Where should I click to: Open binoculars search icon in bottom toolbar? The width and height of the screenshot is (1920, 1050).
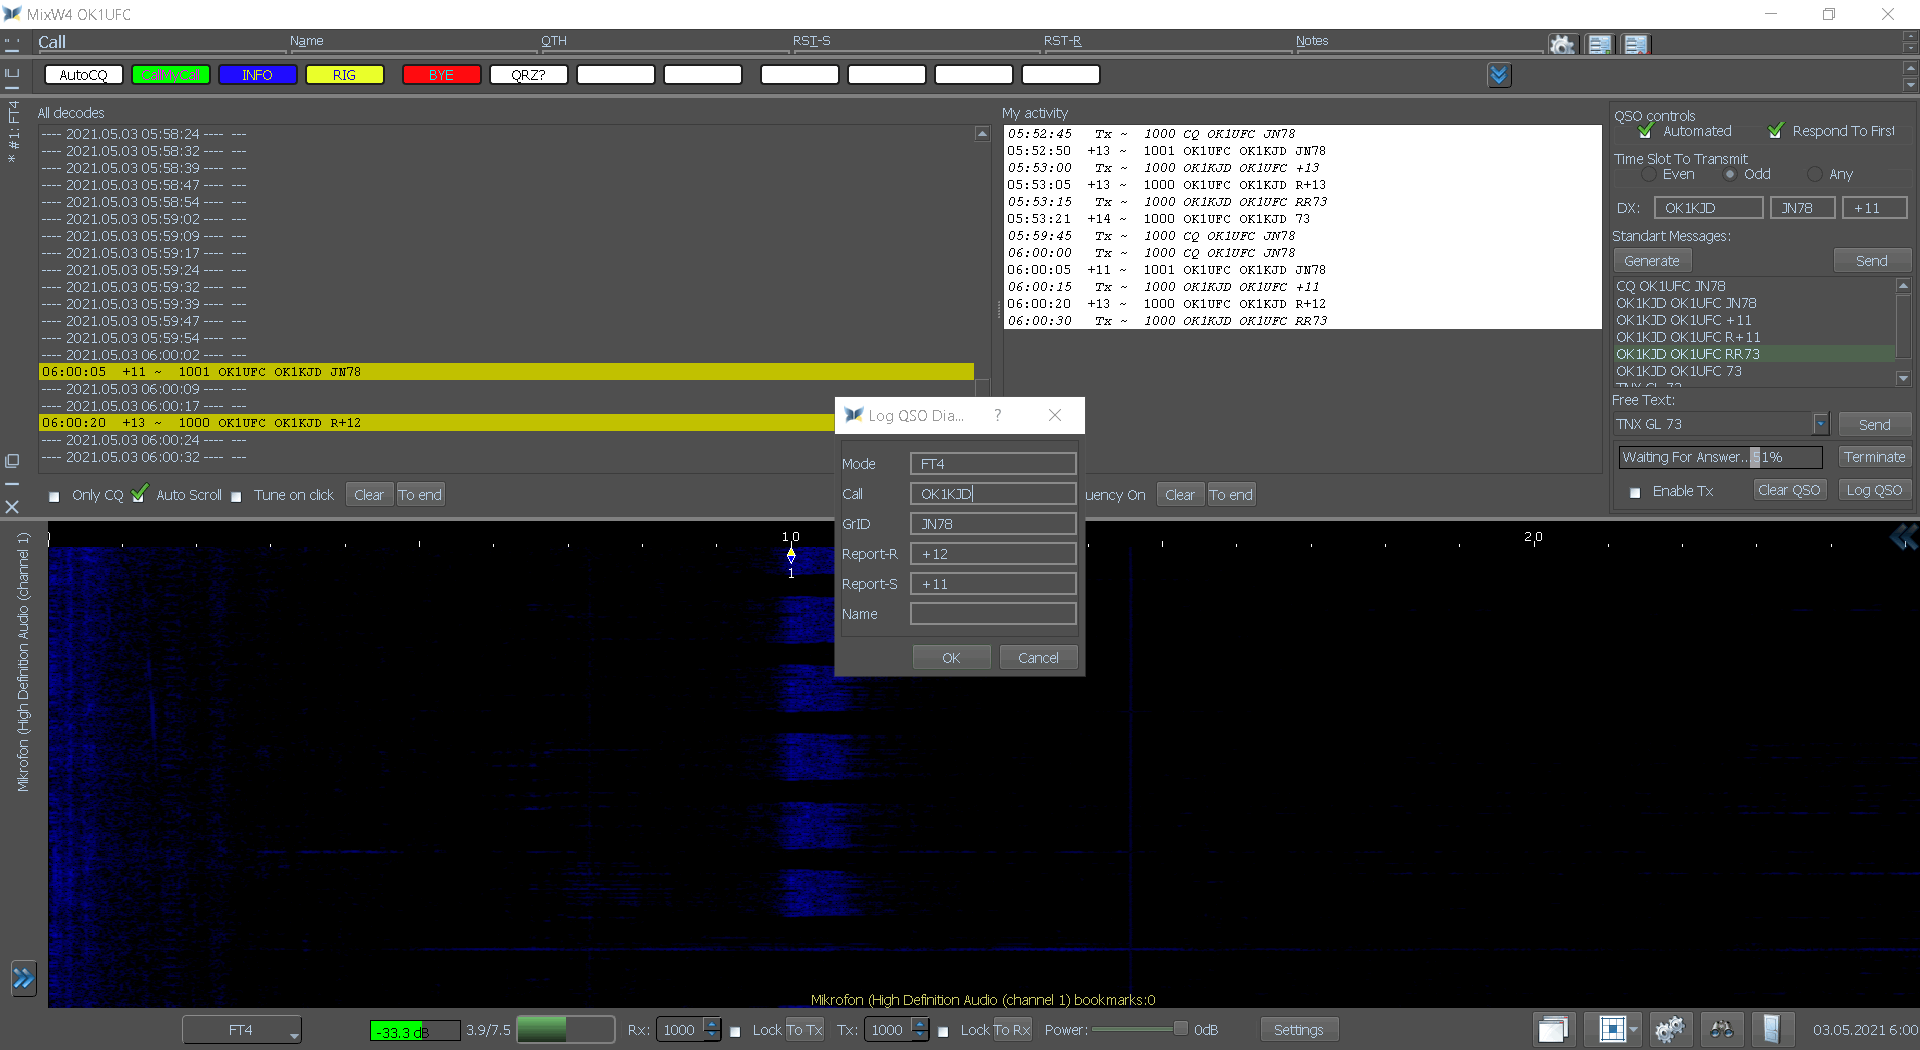[1721, 1029]
